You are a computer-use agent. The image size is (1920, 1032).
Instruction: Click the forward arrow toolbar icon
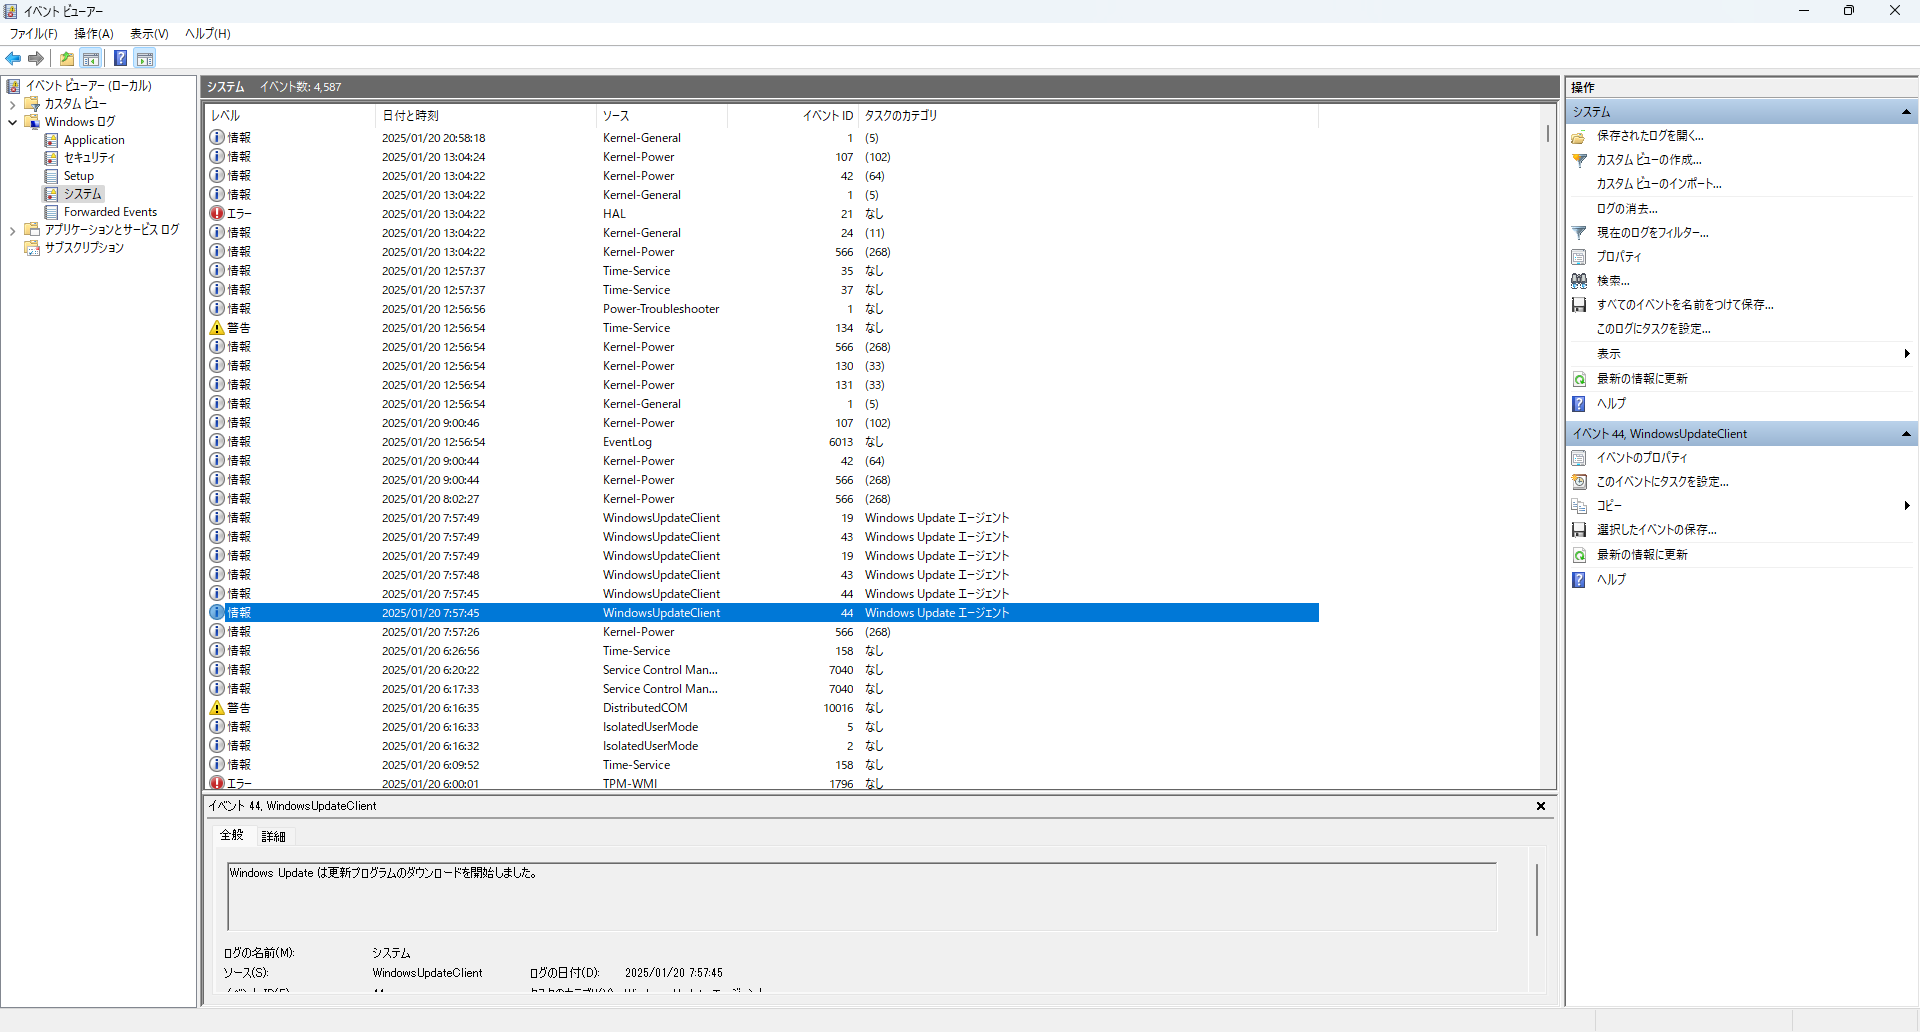coord(36,59)
